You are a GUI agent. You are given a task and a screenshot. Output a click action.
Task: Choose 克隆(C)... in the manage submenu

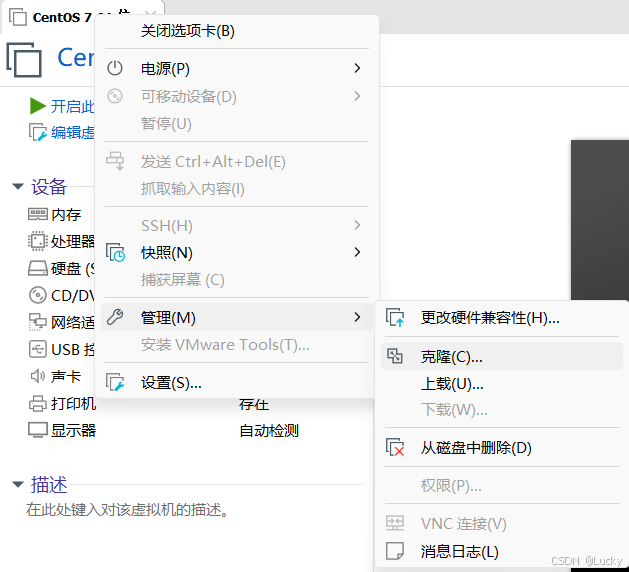pos(501,356)
